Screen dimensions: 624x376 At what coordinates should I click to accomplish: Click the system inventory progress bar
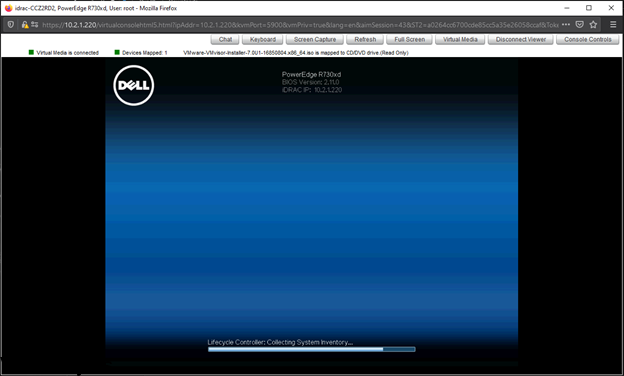312,349
